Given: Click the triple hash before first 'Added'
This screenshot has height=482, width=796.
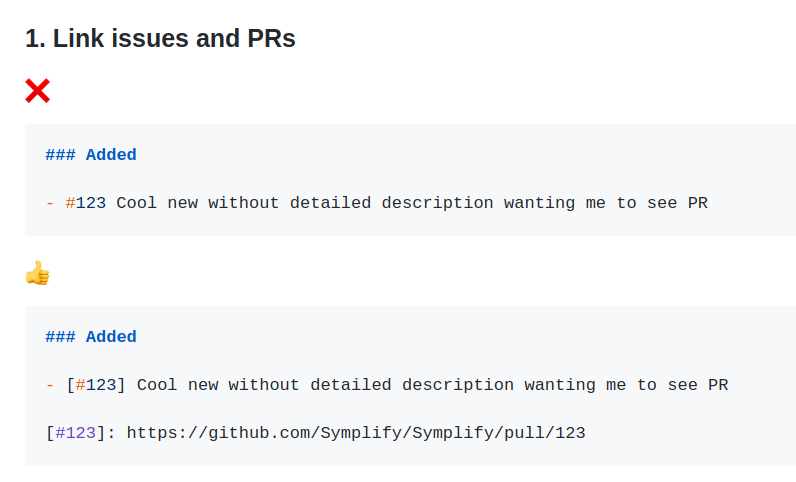Looking at the screenshot, I should click(60, 154).
